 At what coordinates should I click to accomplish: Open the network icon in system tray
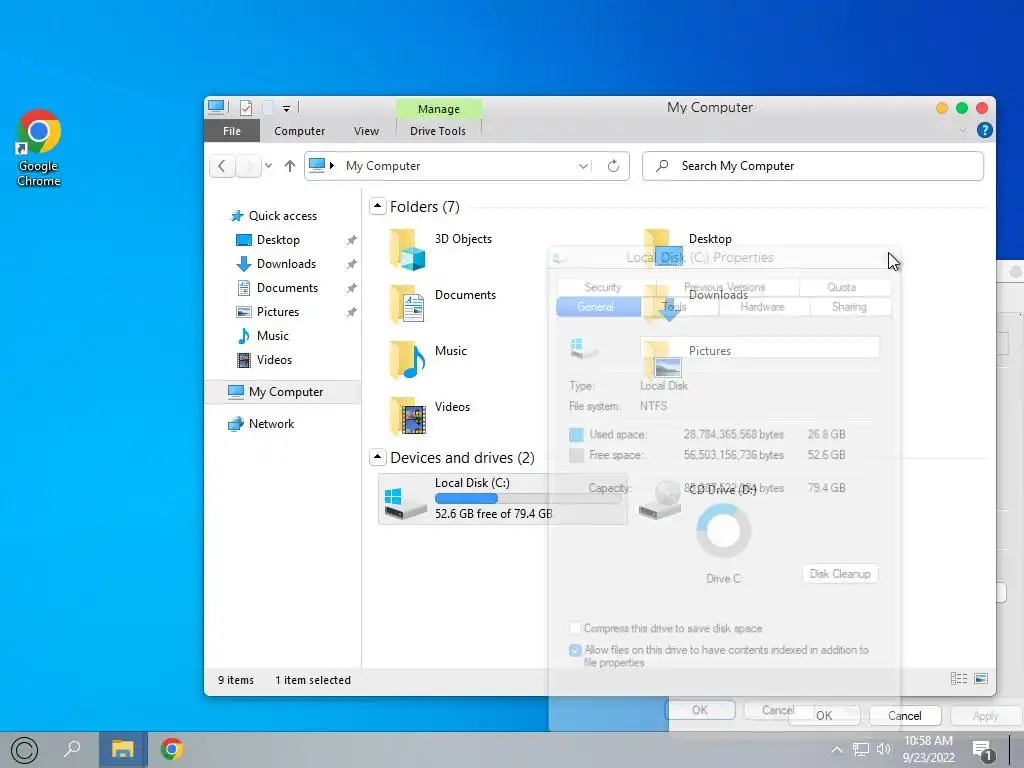tap(861, 749)
